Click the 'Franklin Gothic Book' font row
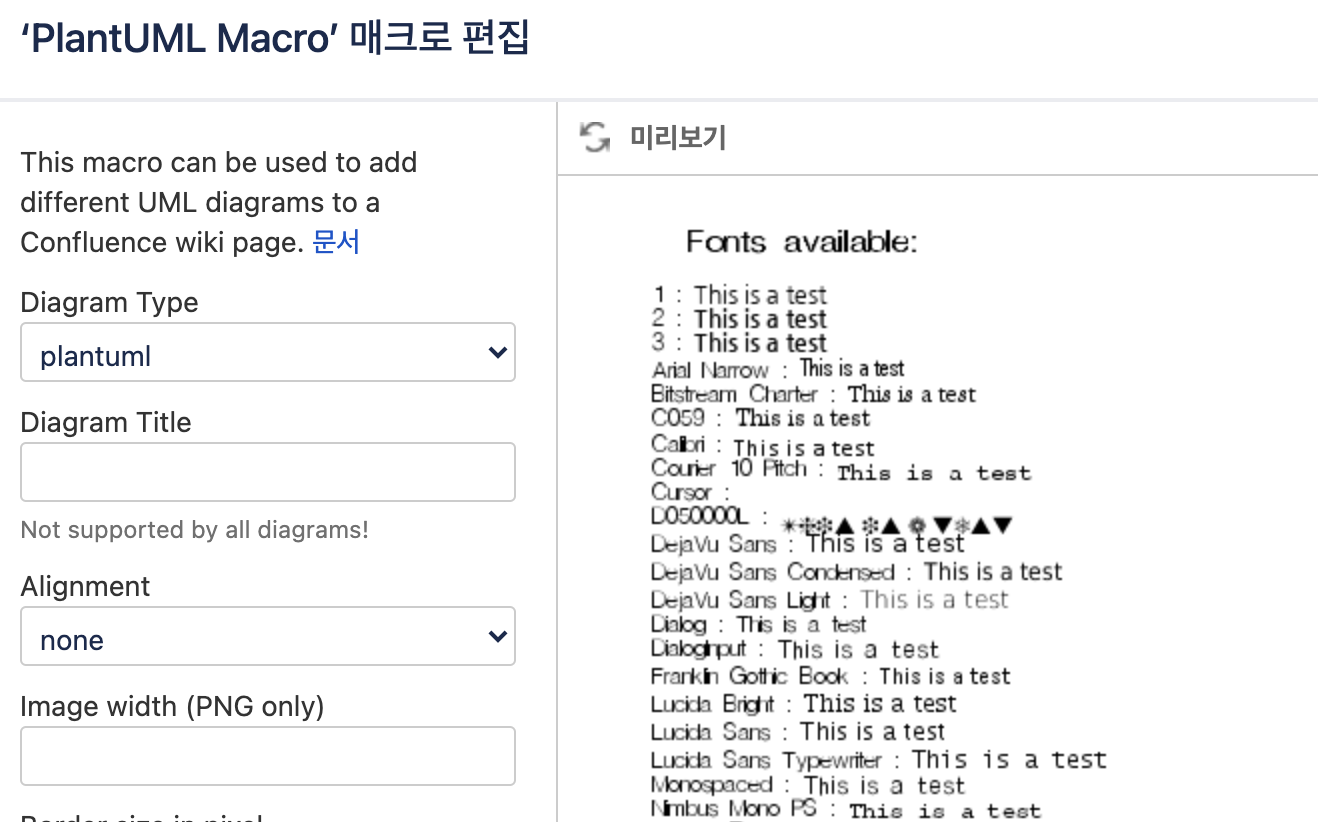The height and width of the screenshot is (822, 1318). tap(831, 677)
